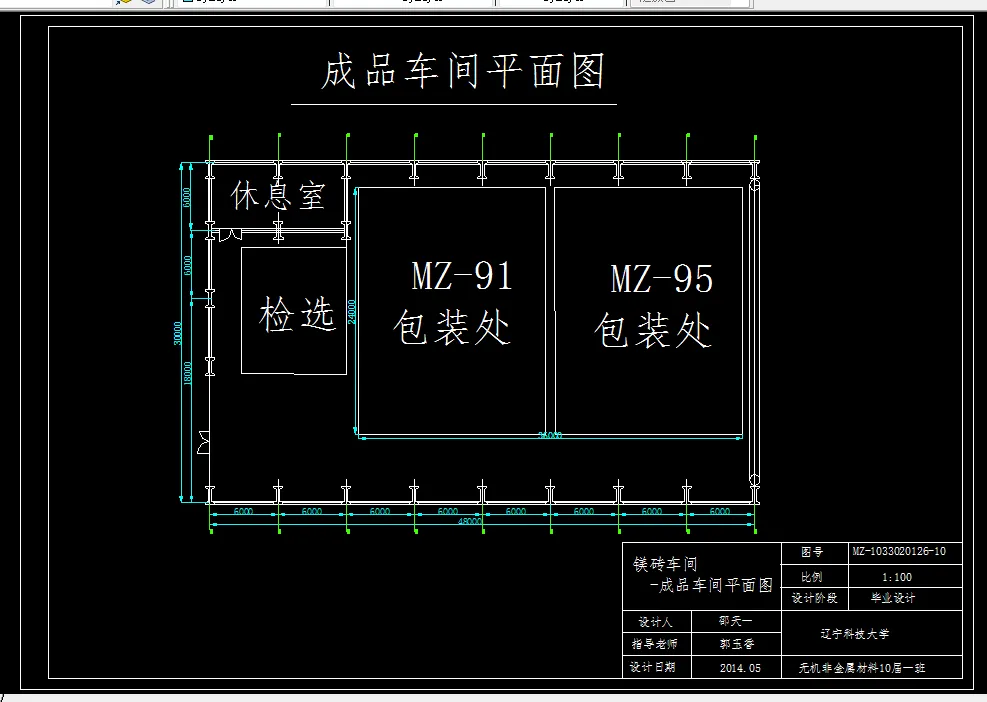
Task: Select the advisor name 郭玉香
Action: [x=737, y=644]
